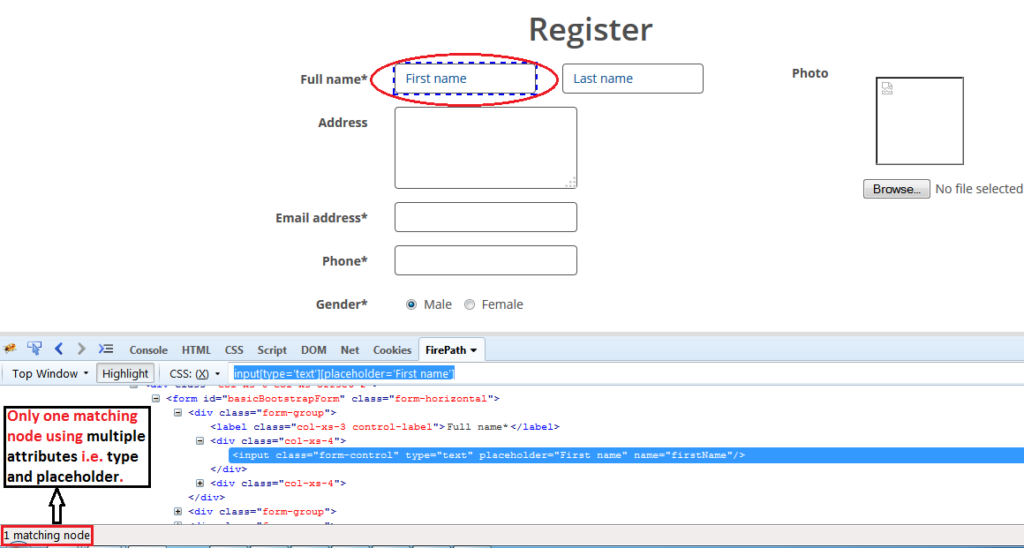Click the blue back arrow in Firebug
The width and height of the screenshot is (1024, 548).
tap(59, 349)
